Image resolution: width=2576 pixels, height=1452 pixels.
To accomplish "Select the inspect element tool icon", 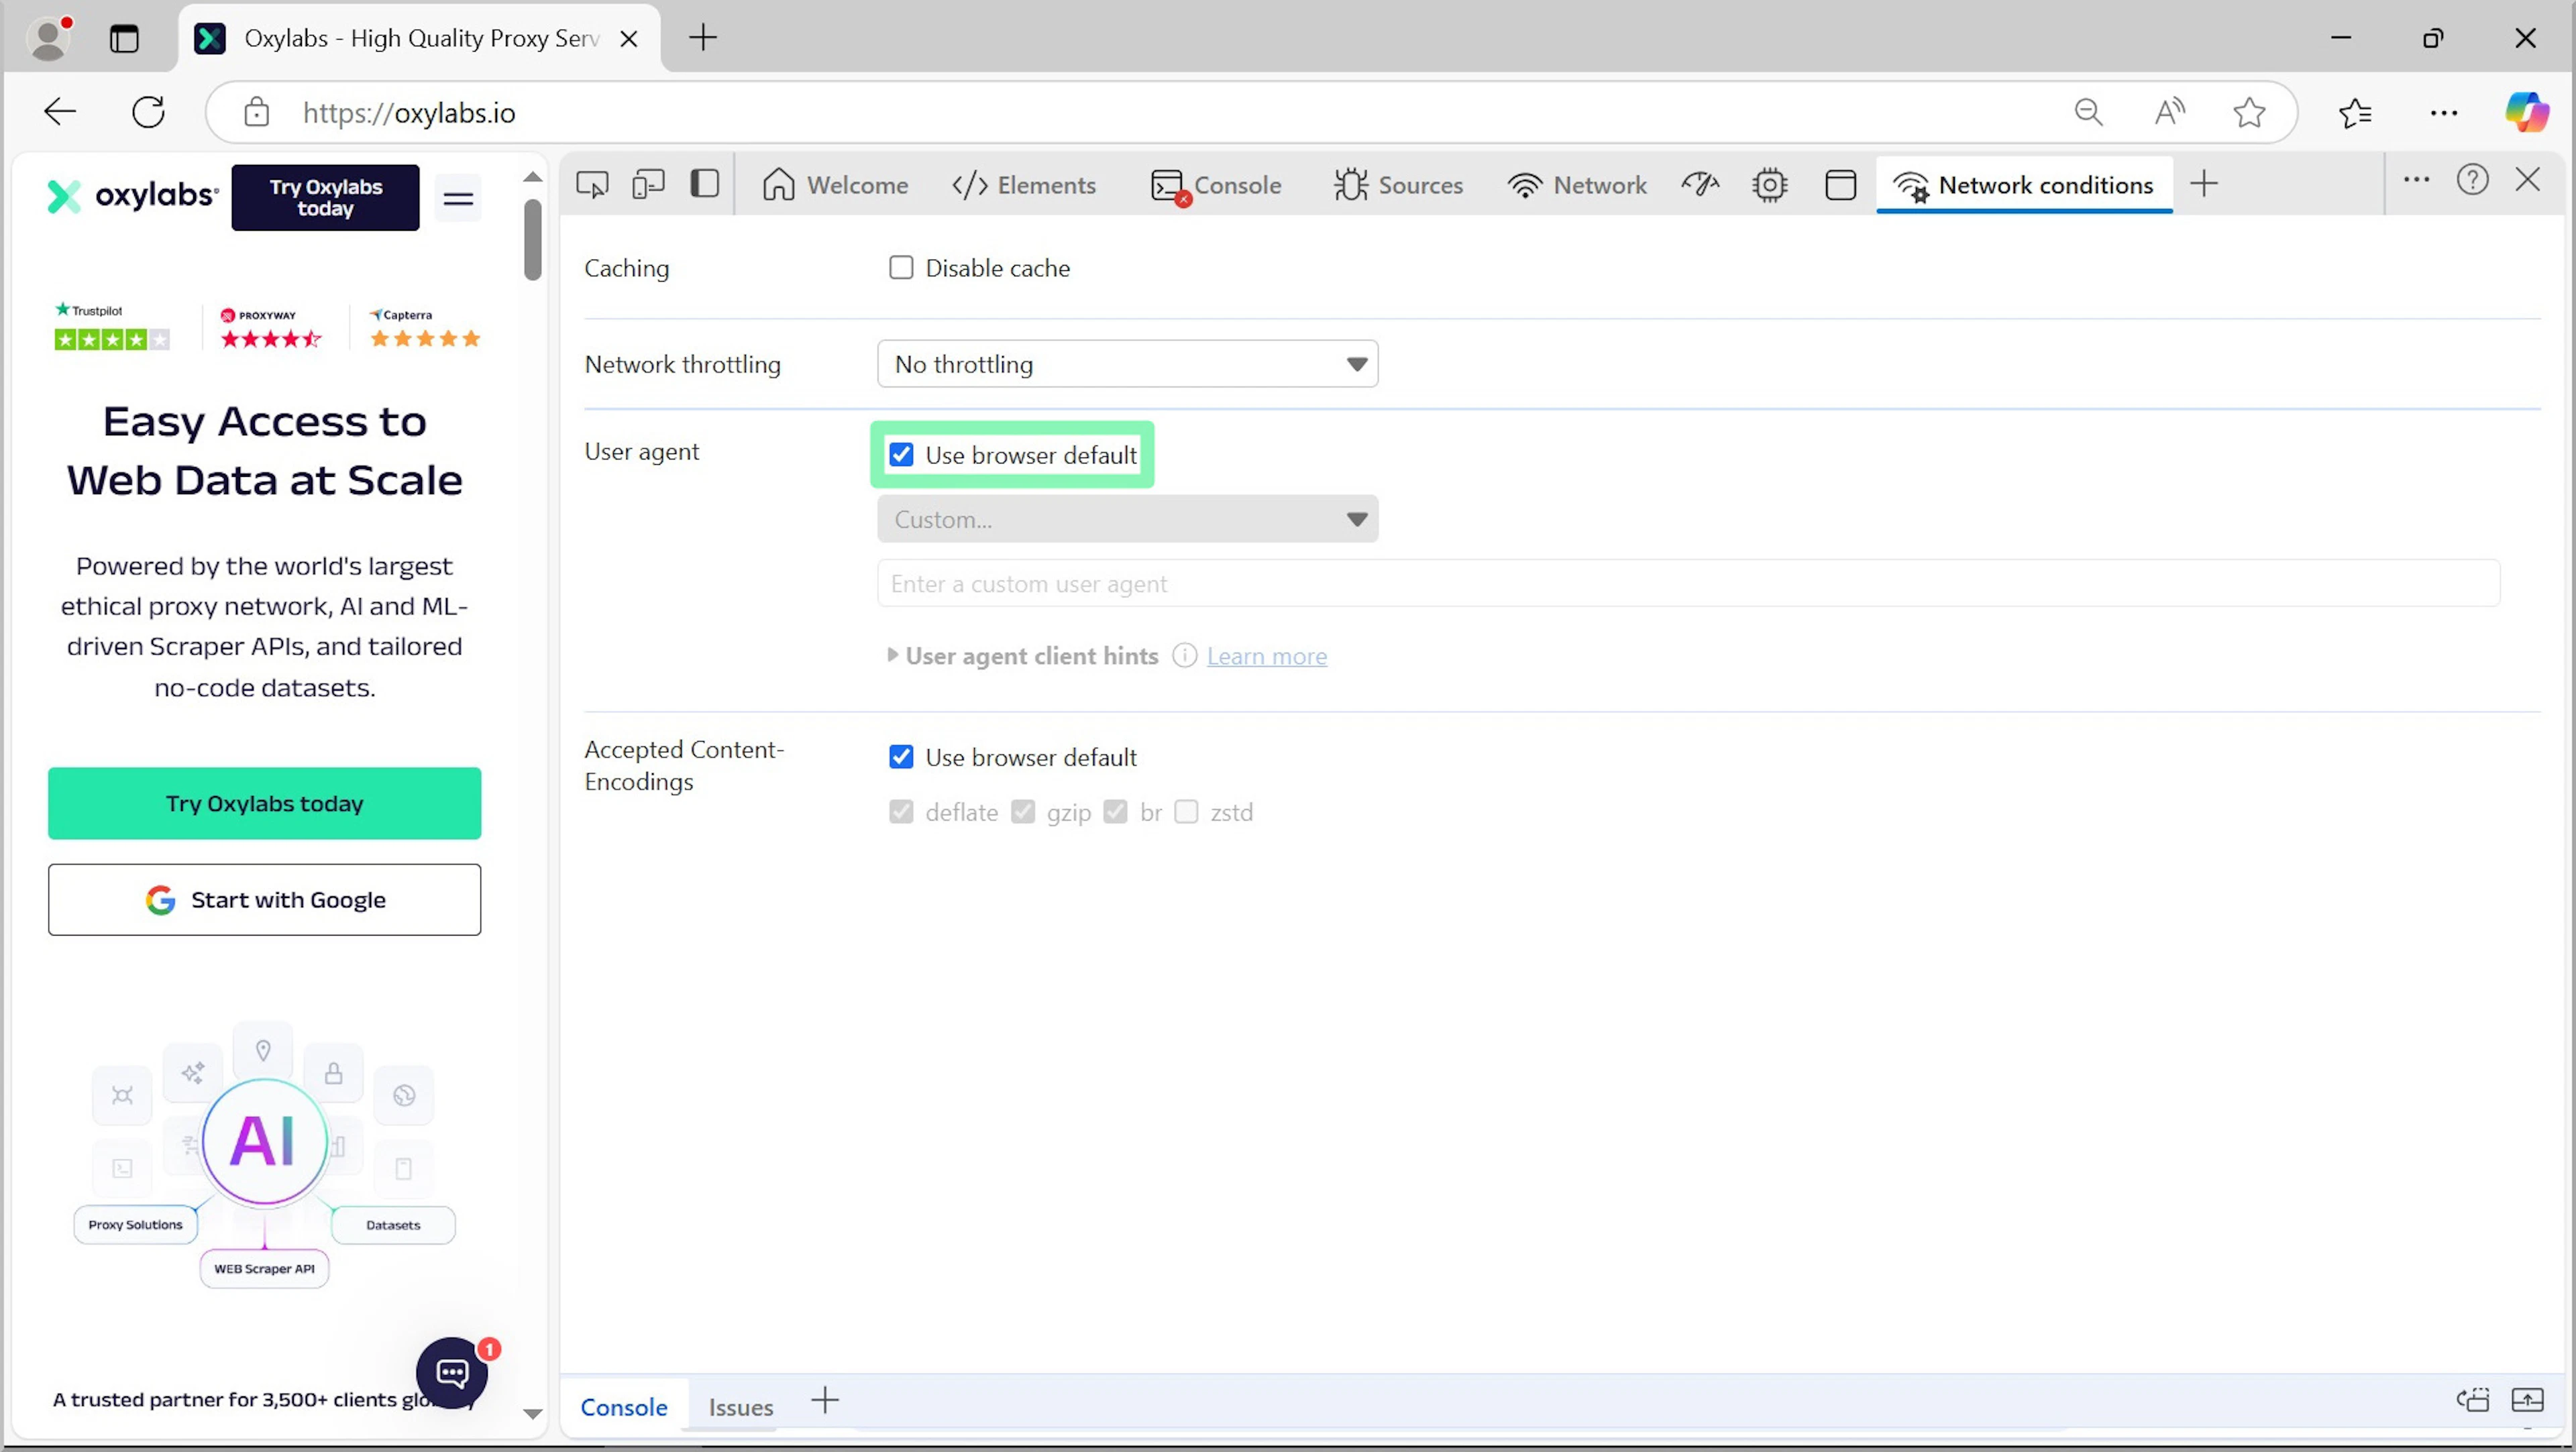I will (592, 185).
